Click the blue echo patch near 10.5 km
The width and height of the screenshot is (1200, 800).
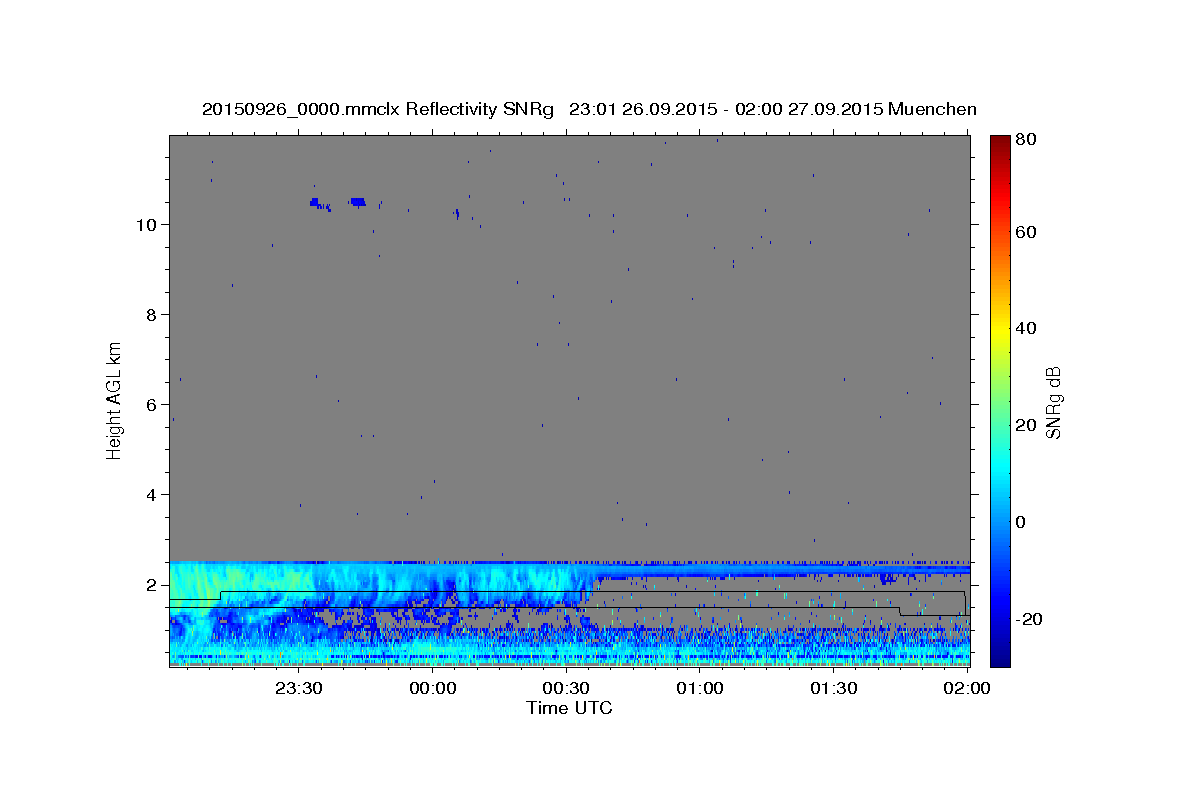tap(357, 202)
